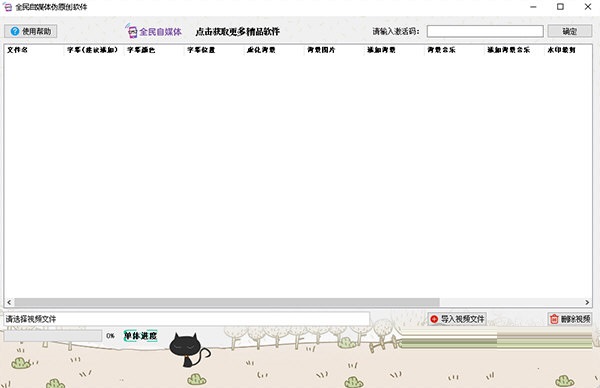Focus the activation code input field
This screenshot has width=600, height=388.
click(485, 31)
